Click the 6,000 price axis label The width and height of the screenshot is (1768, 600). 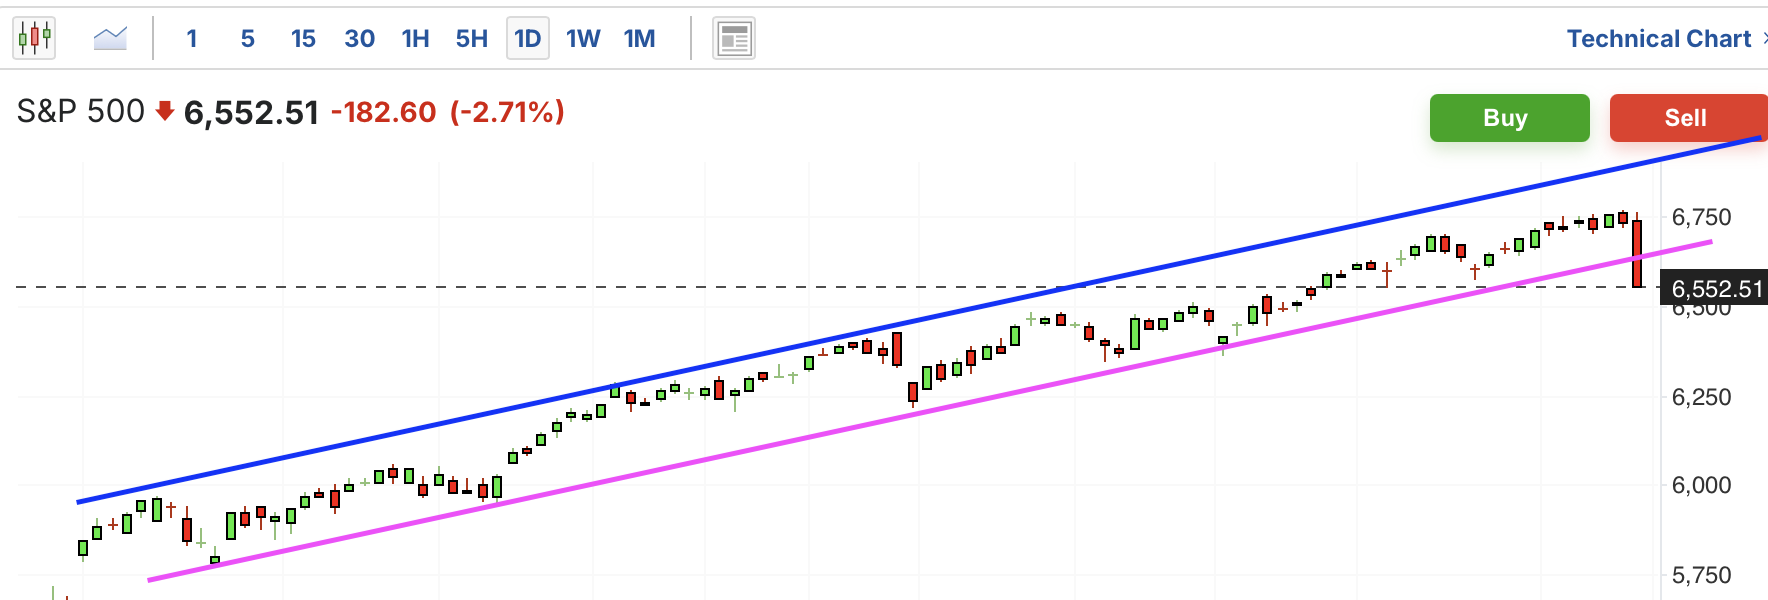(x=1701, y=485)
